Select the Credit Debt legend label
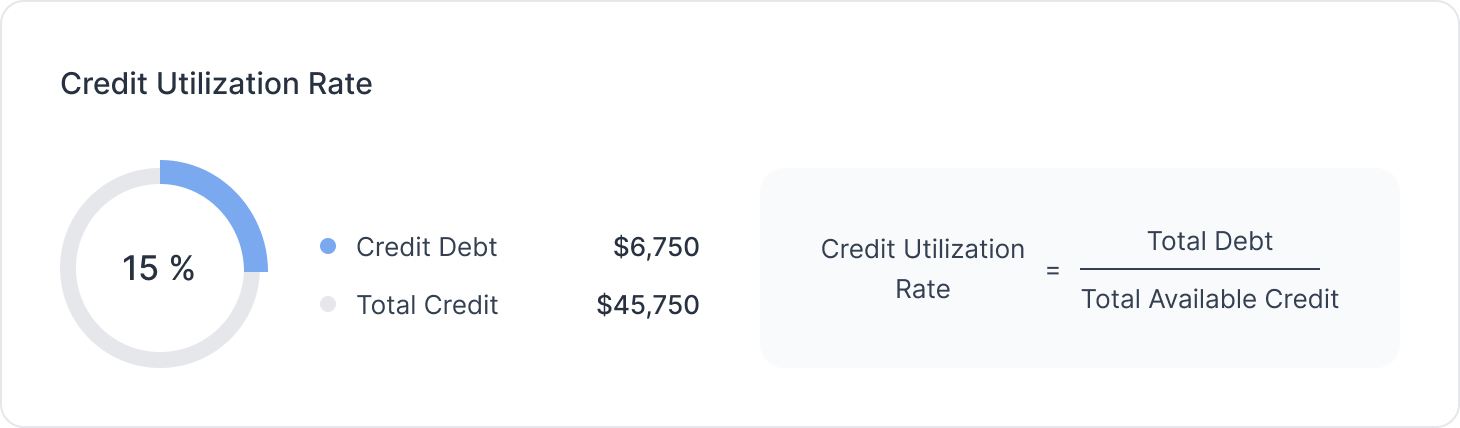This screenshot has width=1460, height=428. pos(426,246)
